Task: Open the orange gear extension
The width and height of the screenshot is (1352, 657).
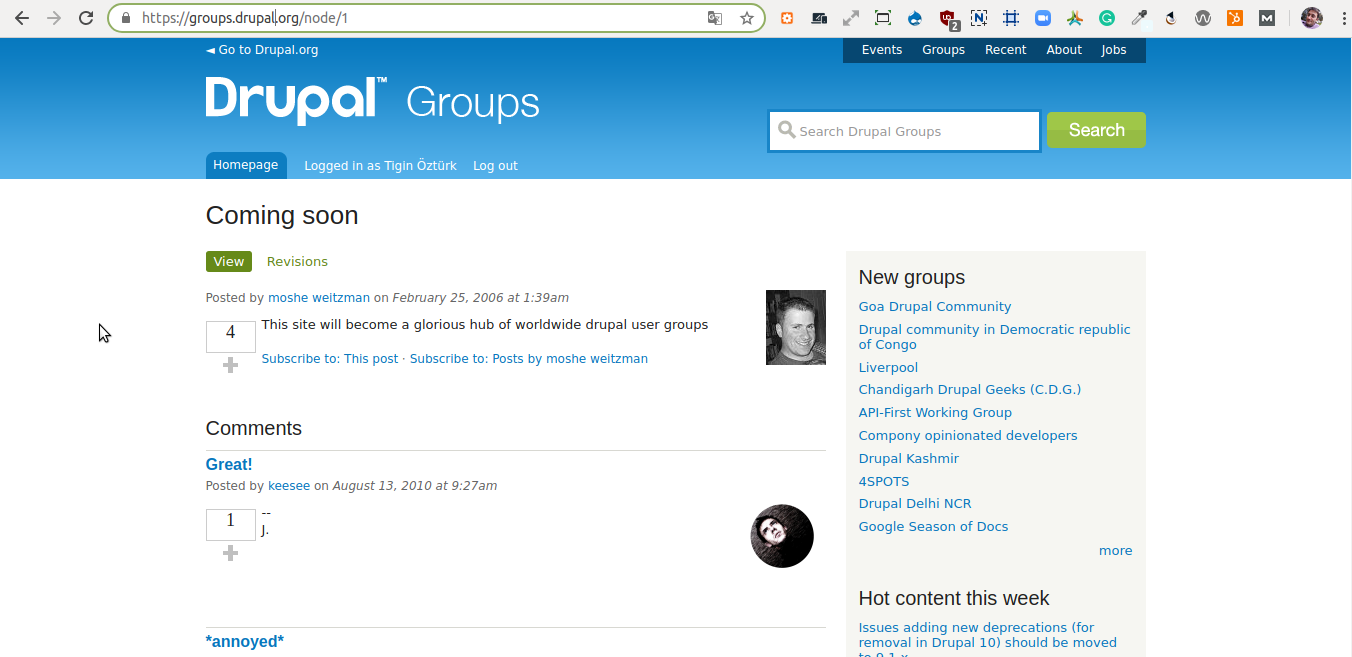Action: coord(787,18)
